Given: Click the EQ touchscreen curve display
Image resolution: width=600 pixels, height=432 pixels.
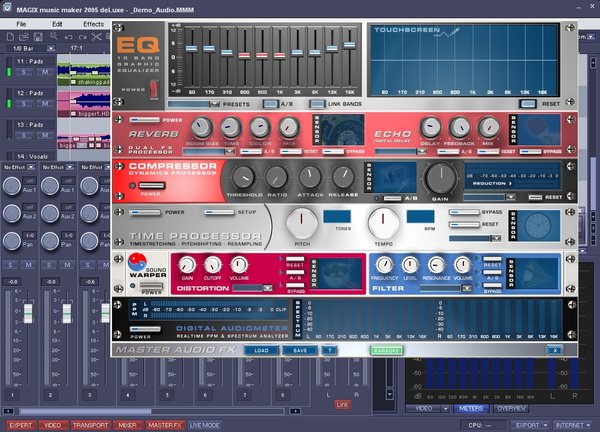Looking at the screenshot, I should point(463,60).
